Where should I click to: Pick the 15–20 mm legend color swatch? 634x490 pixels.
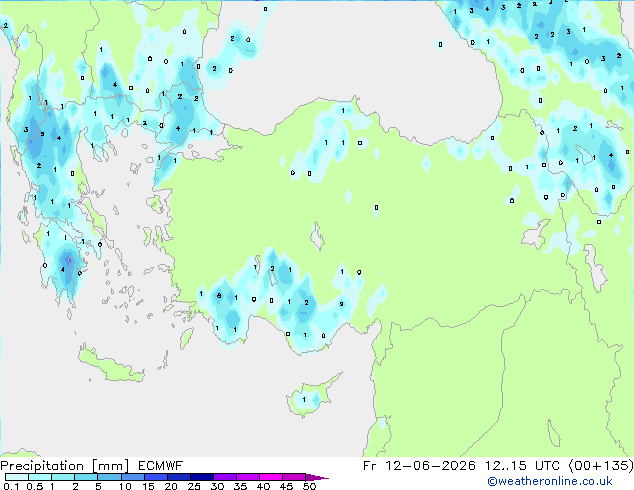pyautogui.click(x=155, y=477)
